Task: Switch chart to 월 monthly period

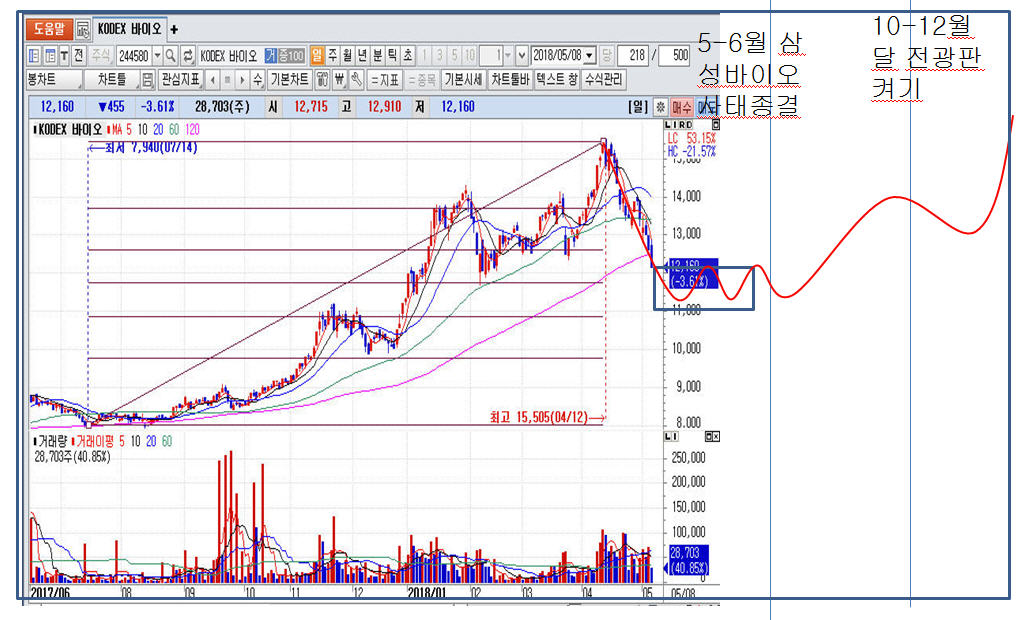Action: coord(347,55)
